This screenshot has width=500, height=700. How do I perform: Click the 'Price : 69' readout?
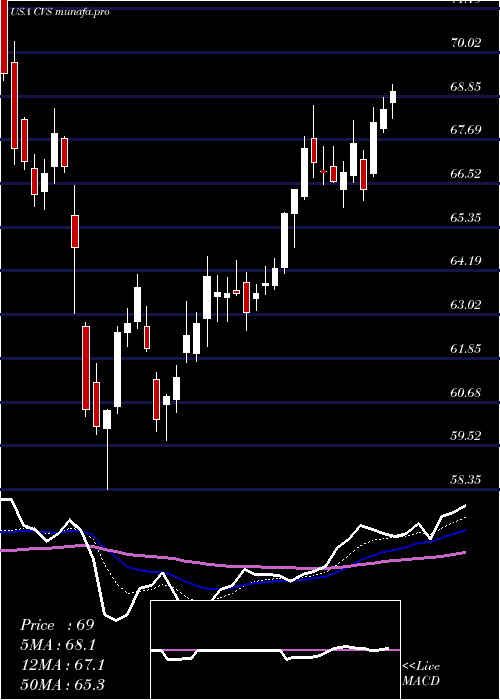(x=58, y=625)
